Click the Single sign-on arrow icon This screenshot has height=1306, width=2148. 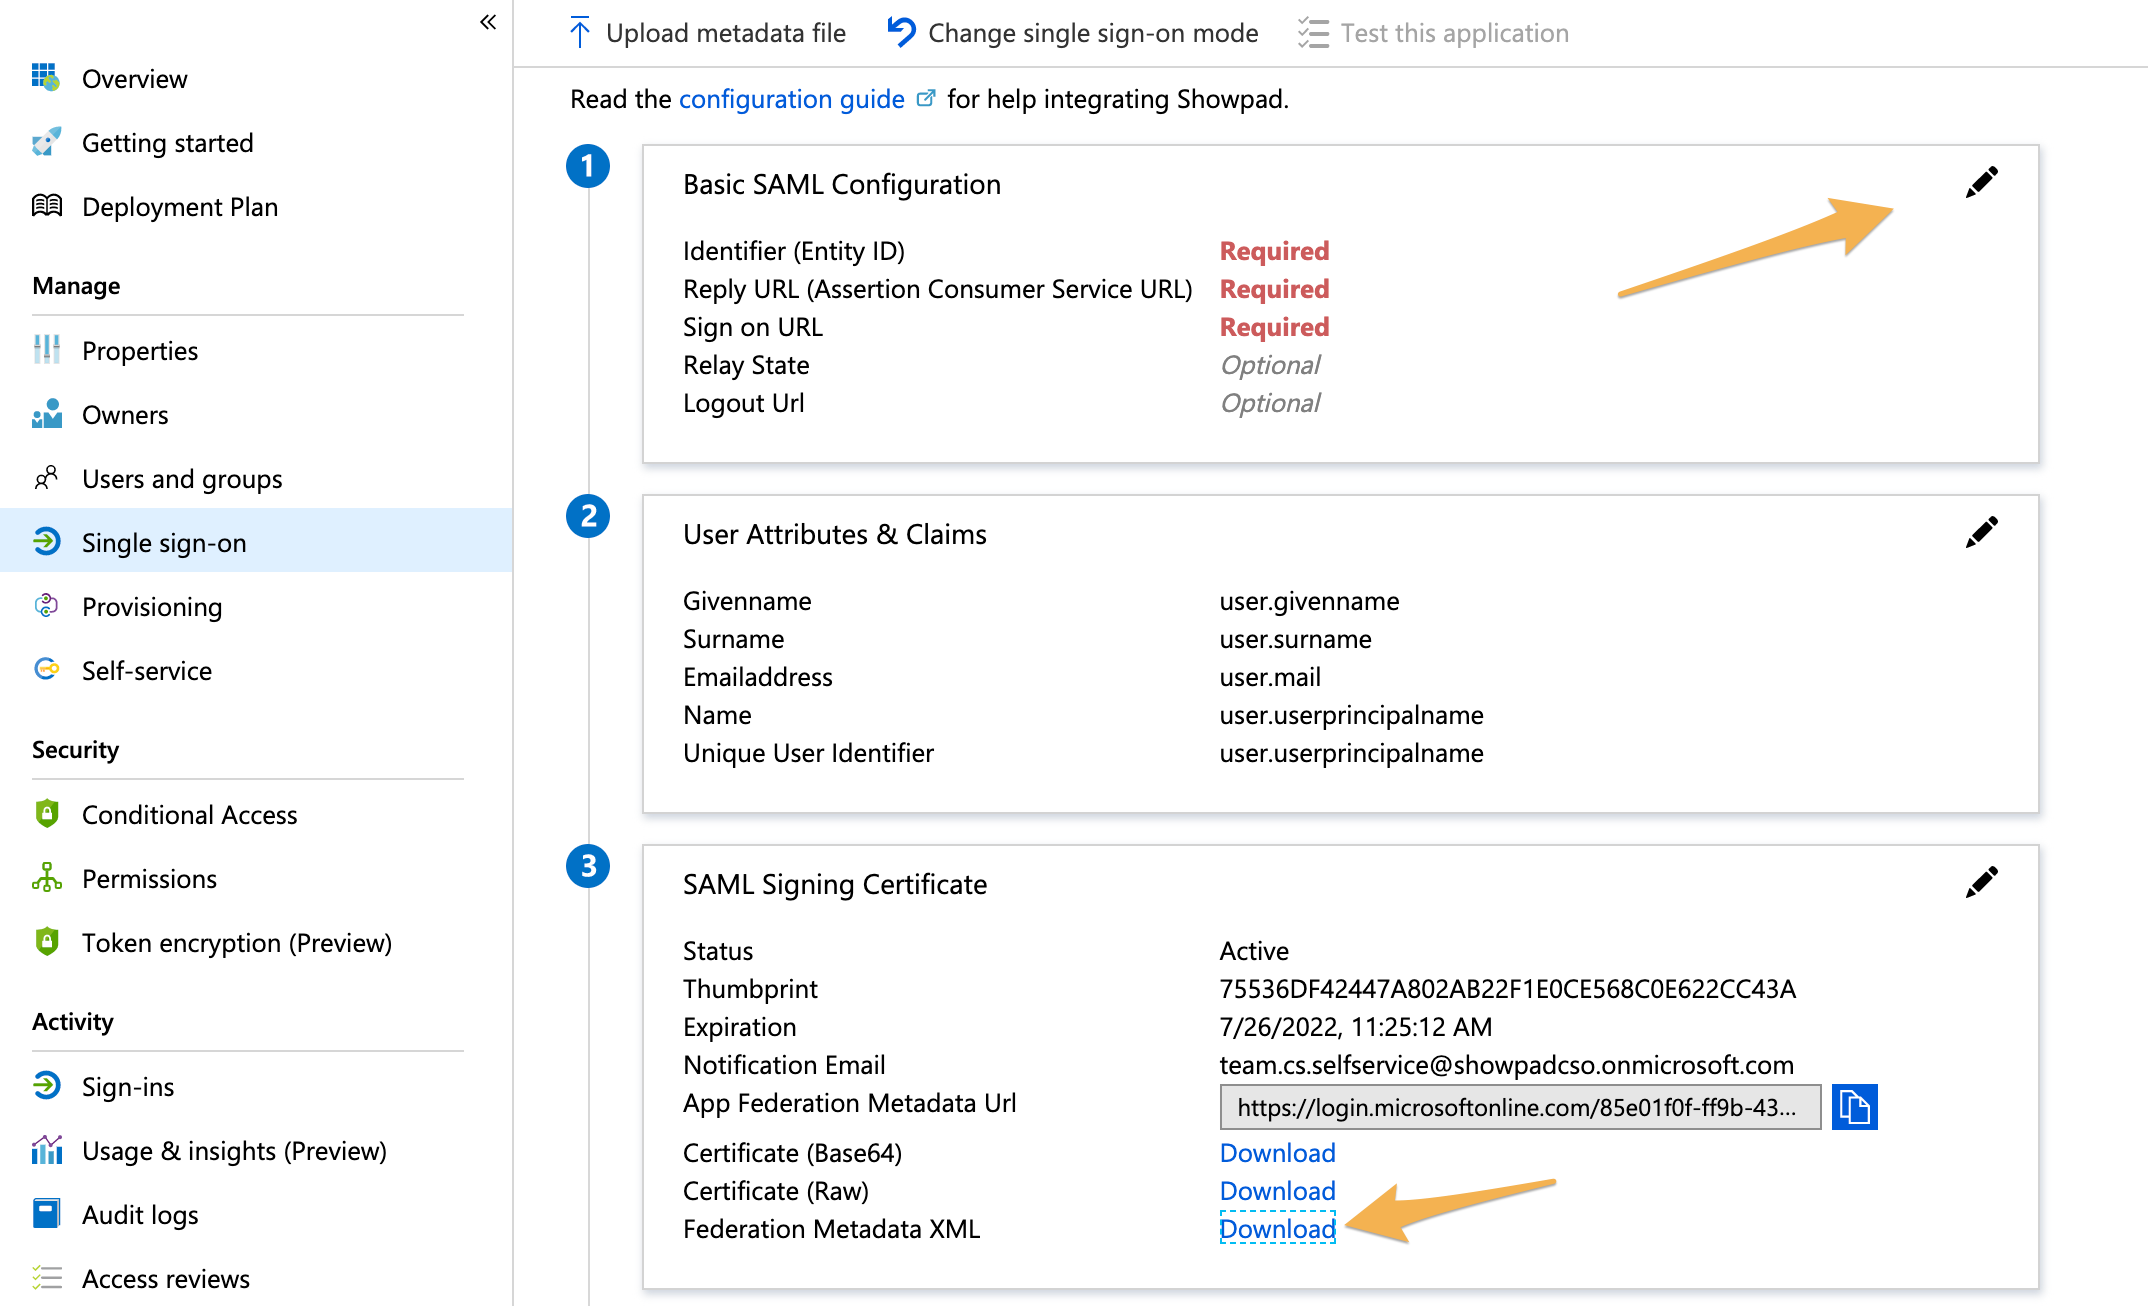[46, 542]
